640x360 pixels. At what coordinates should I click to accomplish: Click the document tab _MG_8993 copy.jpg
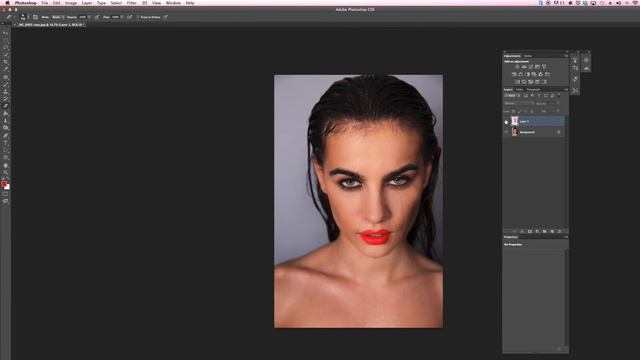click(50, 25)
